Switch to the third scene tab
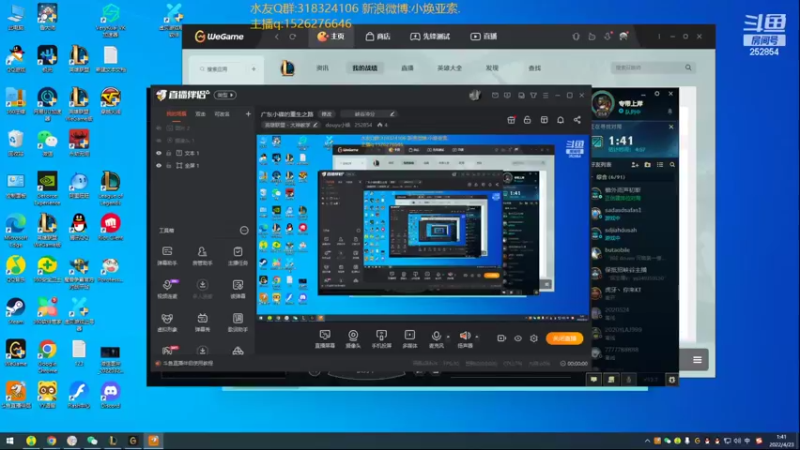This screenshot has width=800, height=450. tap(221, 114)
